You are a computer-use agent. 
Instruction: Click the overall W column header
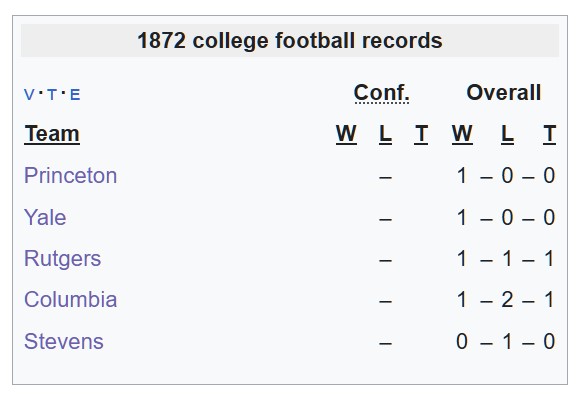click(x=462, y=134)
